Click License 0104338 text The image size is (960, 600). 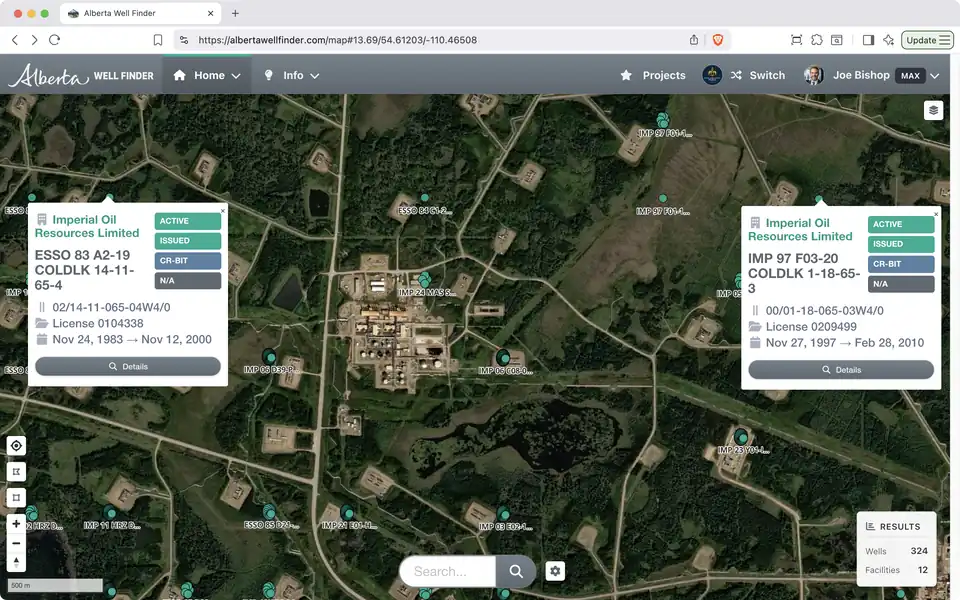tap(98, 323)
